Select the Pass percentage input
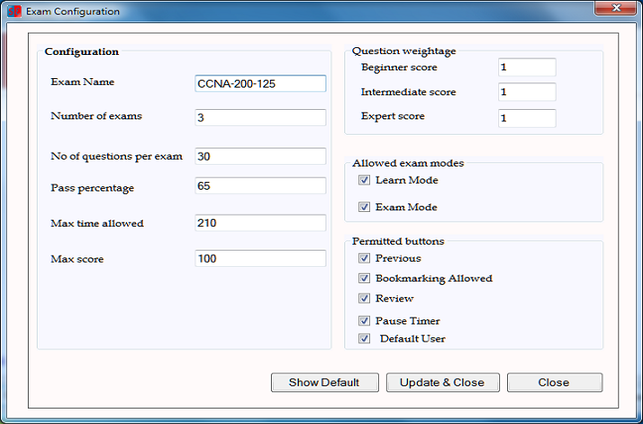 [260, 186]
